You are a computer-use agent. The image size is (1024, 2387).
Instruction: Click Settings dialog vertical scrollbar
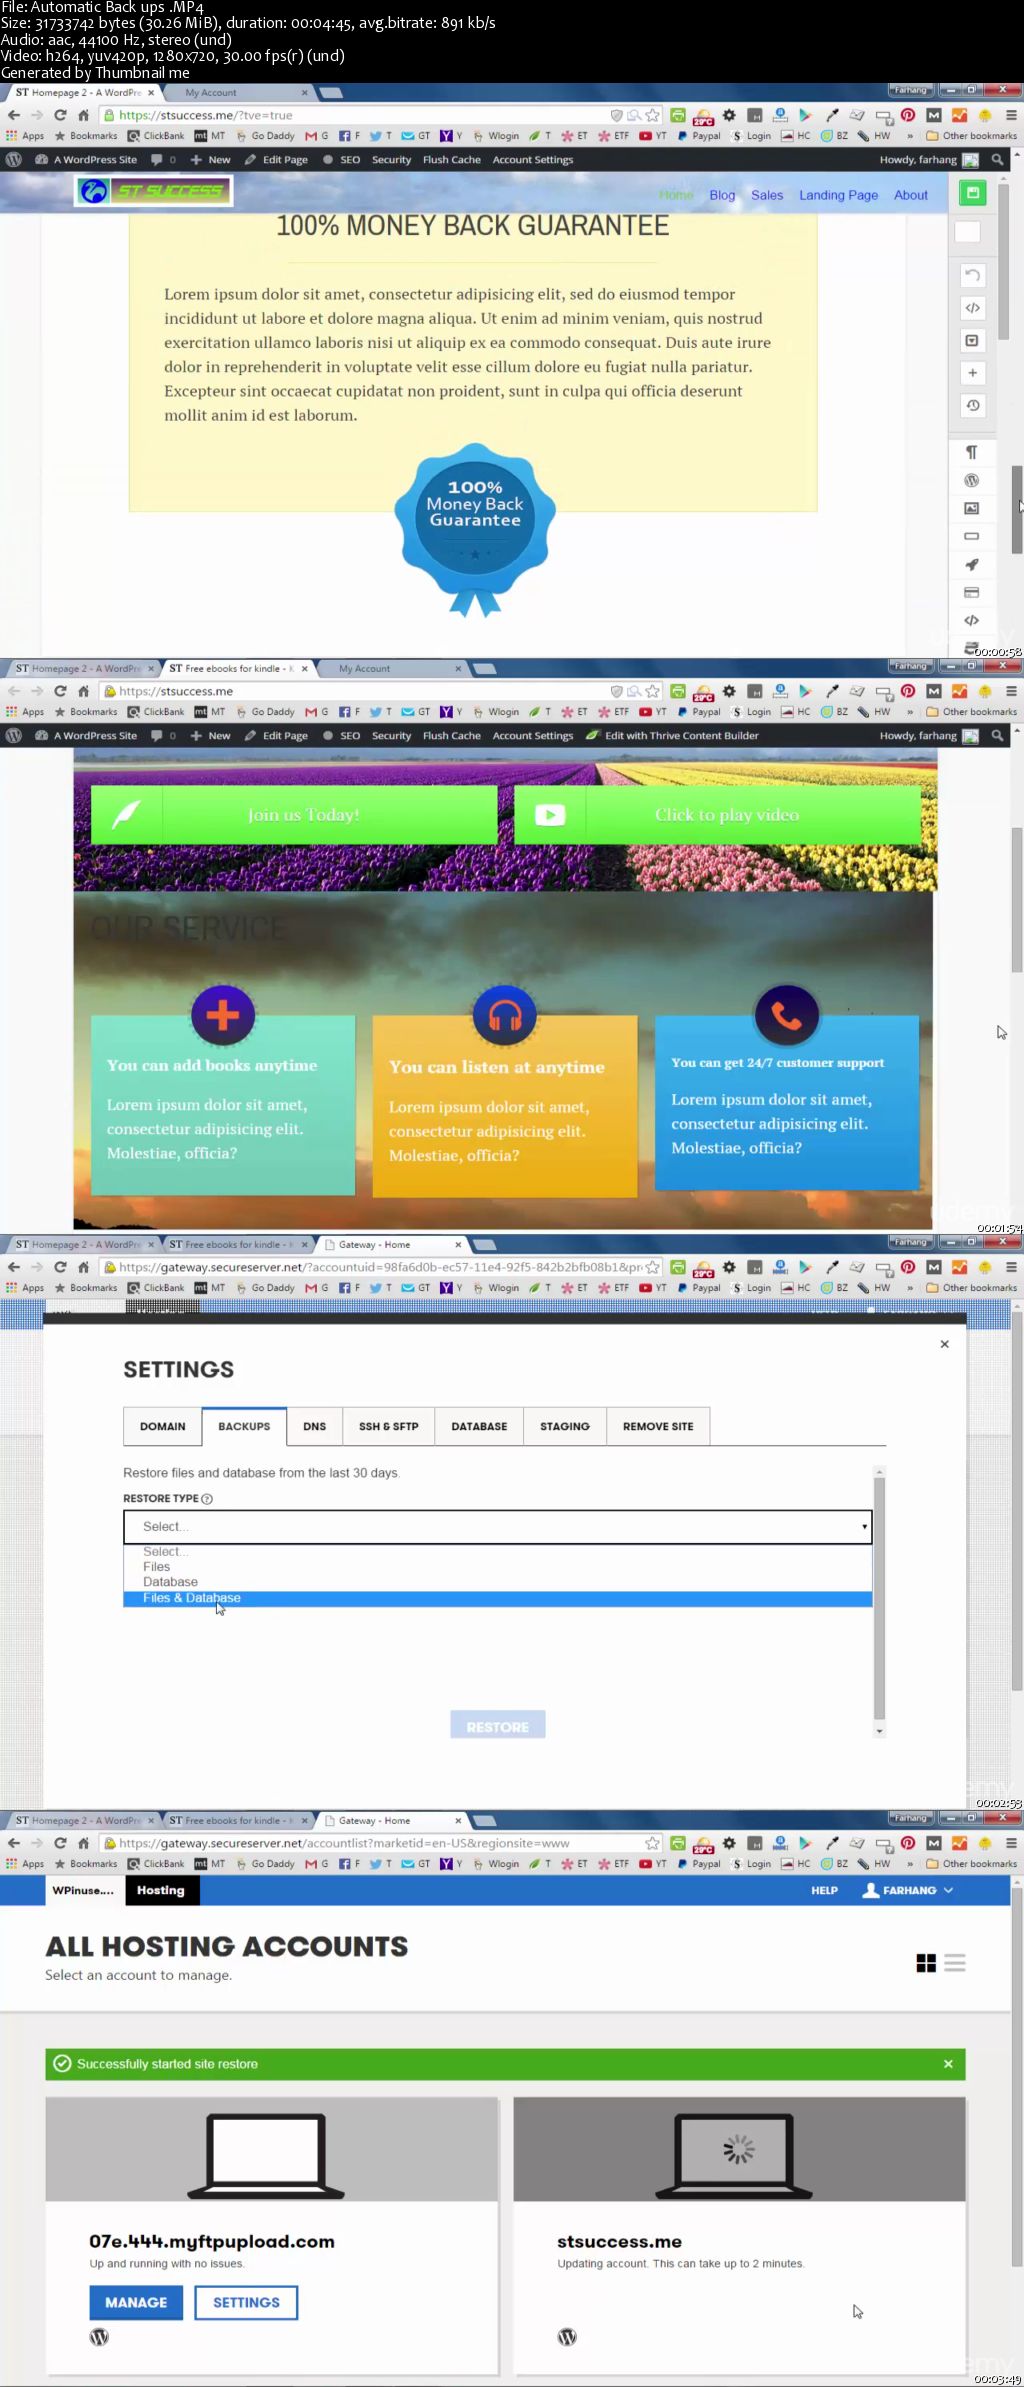point(880,1602)
